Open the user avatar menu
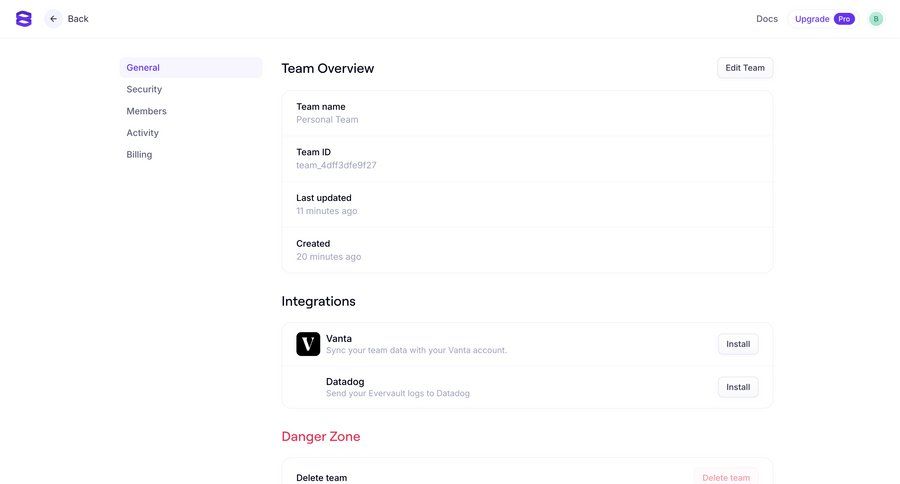This screenshot has height=484, width=900. 876,19
